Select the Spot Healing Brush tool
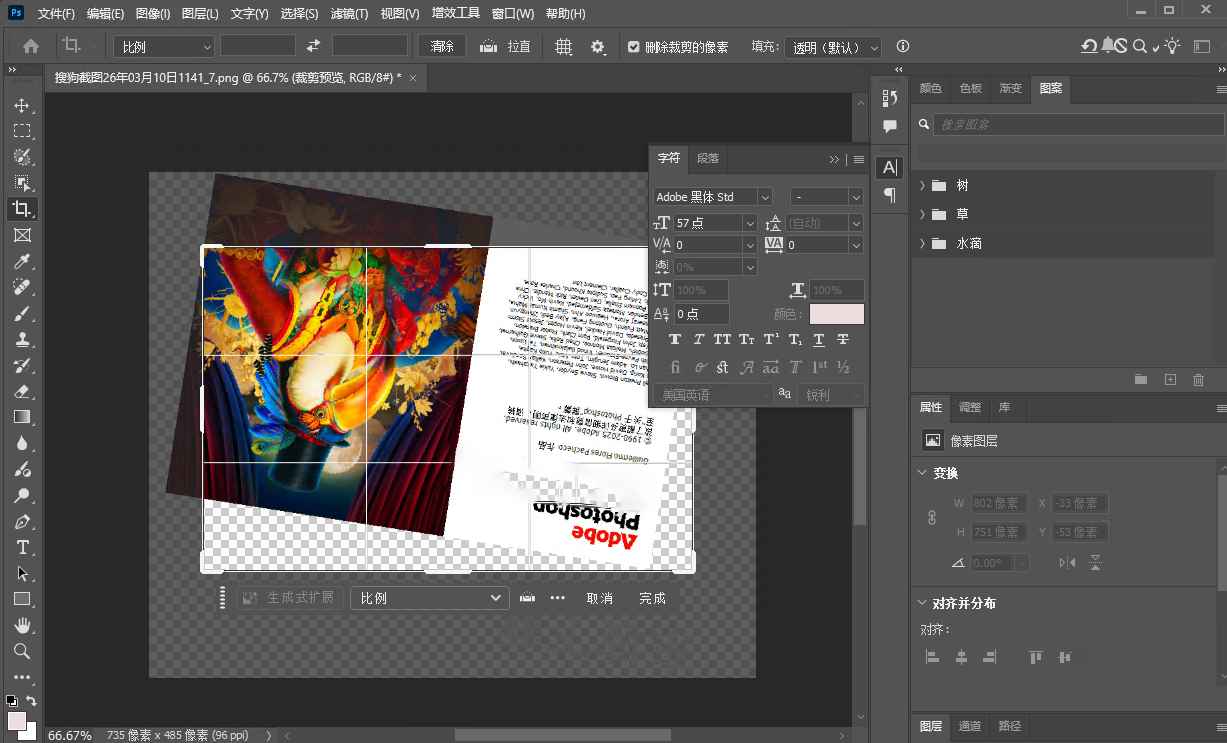 coord(22,287)
